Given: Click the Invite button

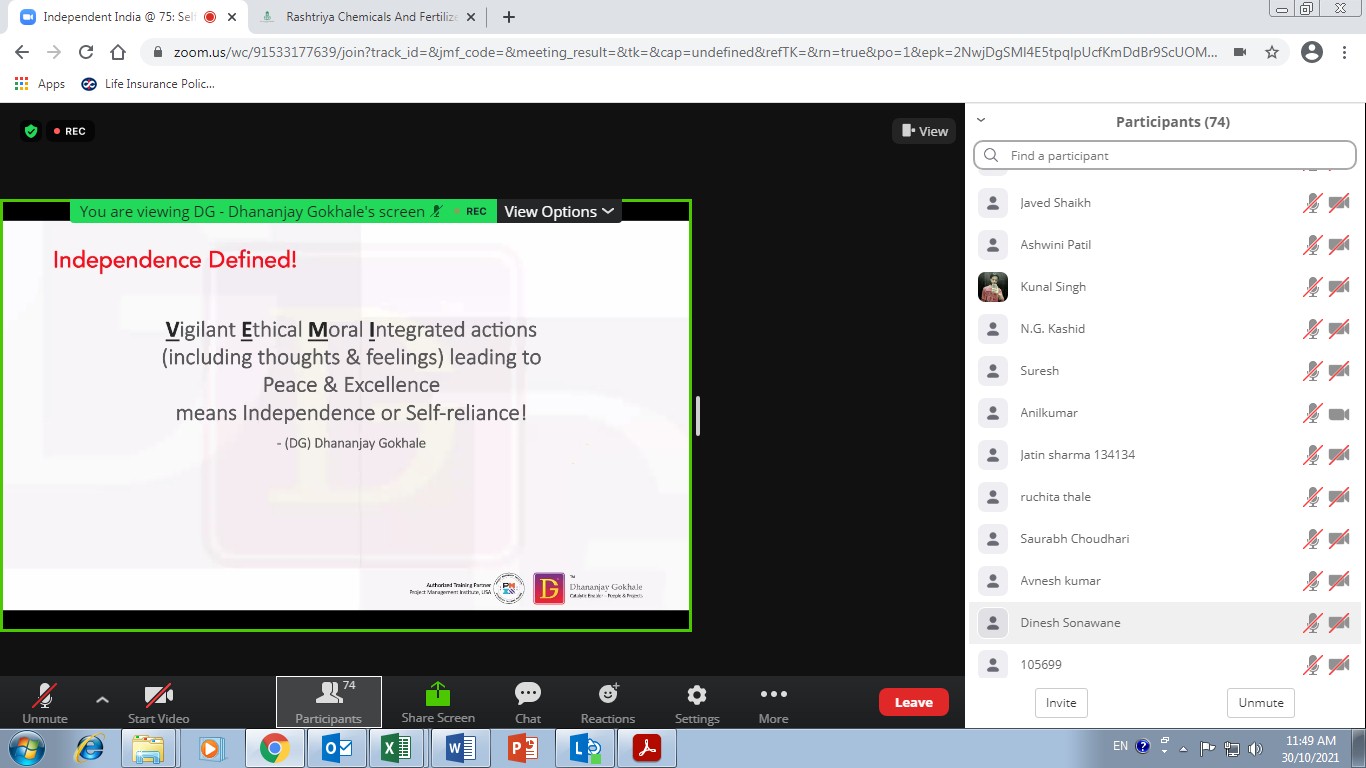Looking at the screenshot, I should (x=1060, y=702).
